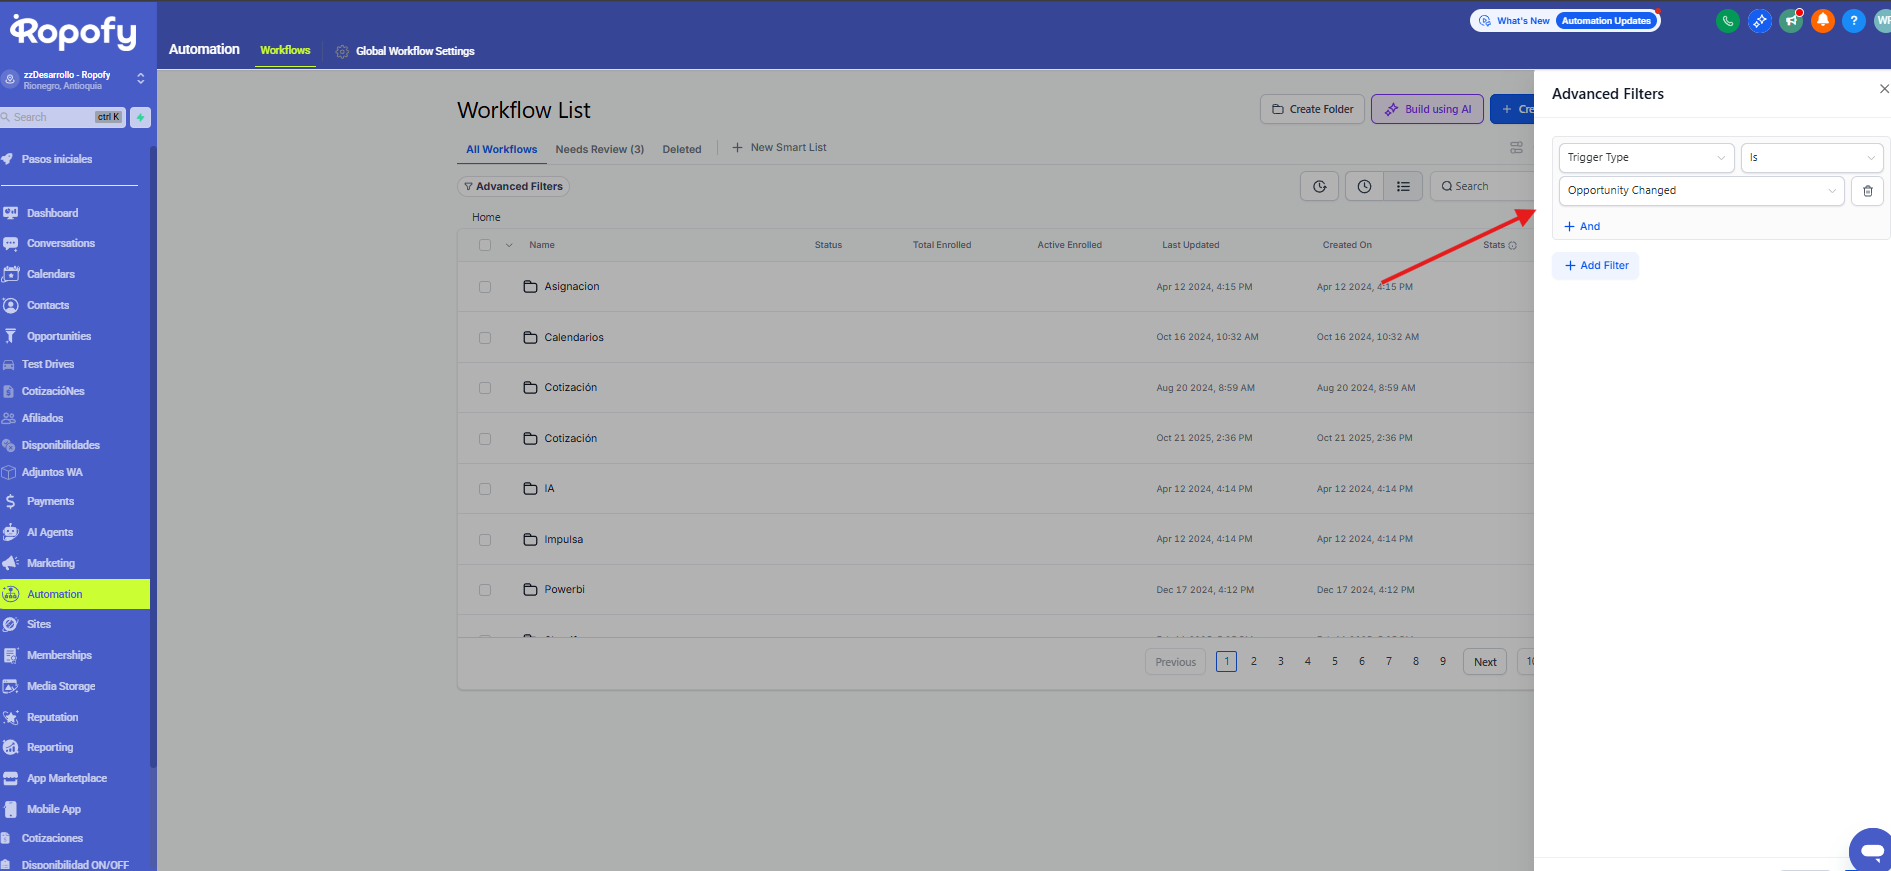Open the Global Workflow Settings gear

point(342,51)
